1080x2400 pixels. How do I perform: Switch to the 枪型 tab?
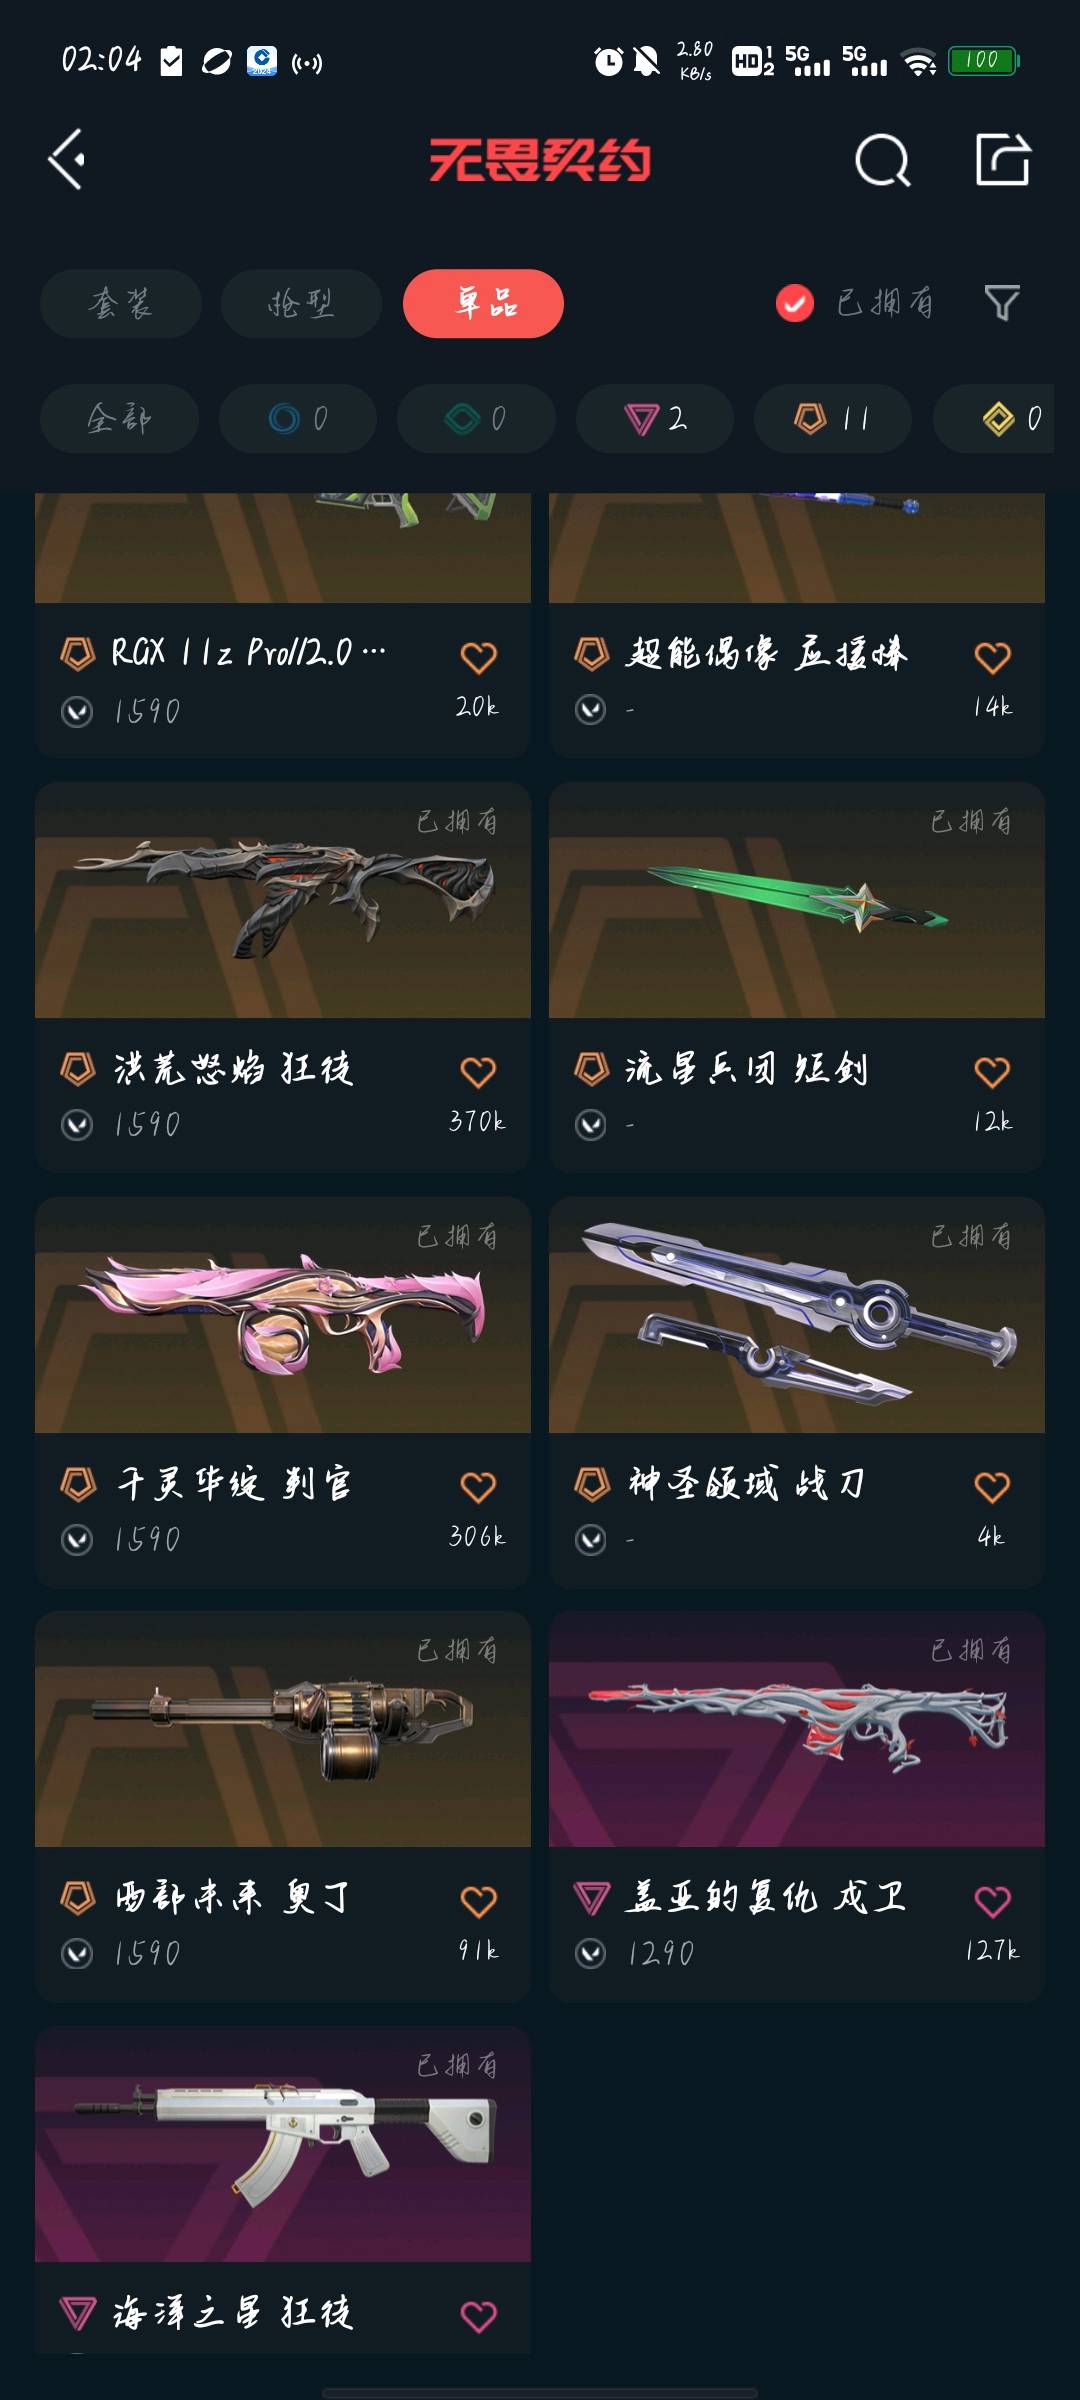301,303
